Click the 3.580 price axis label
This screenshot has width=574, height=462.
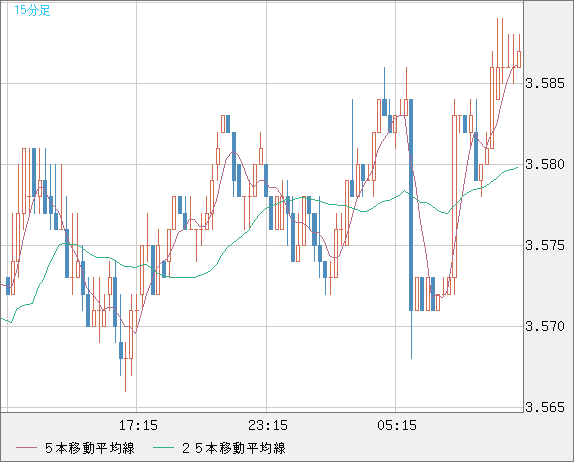[545, 164]
